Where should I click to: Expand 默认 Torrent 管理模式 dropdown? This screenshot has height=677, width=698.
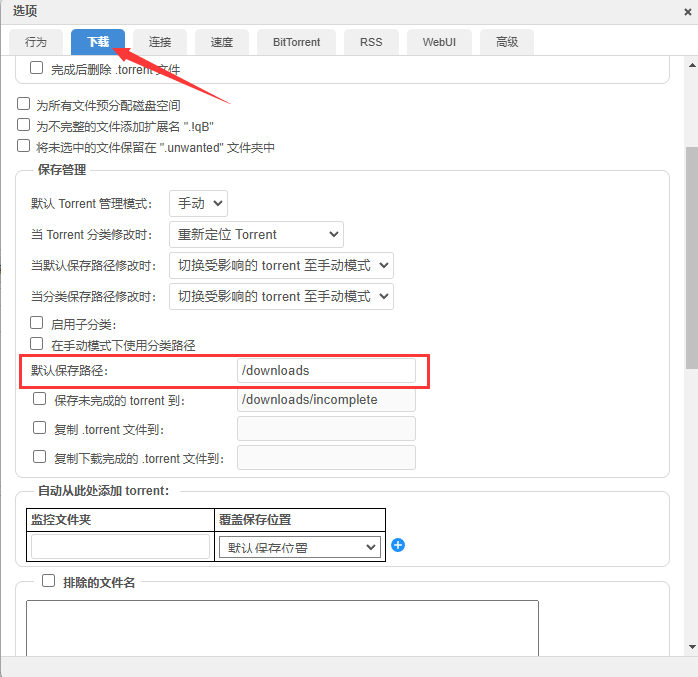tap(198, 203)
